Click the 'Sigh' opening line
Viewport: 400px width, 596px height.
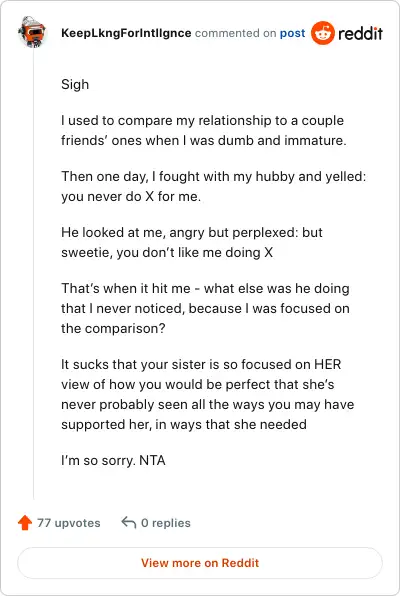coord(75,84)
